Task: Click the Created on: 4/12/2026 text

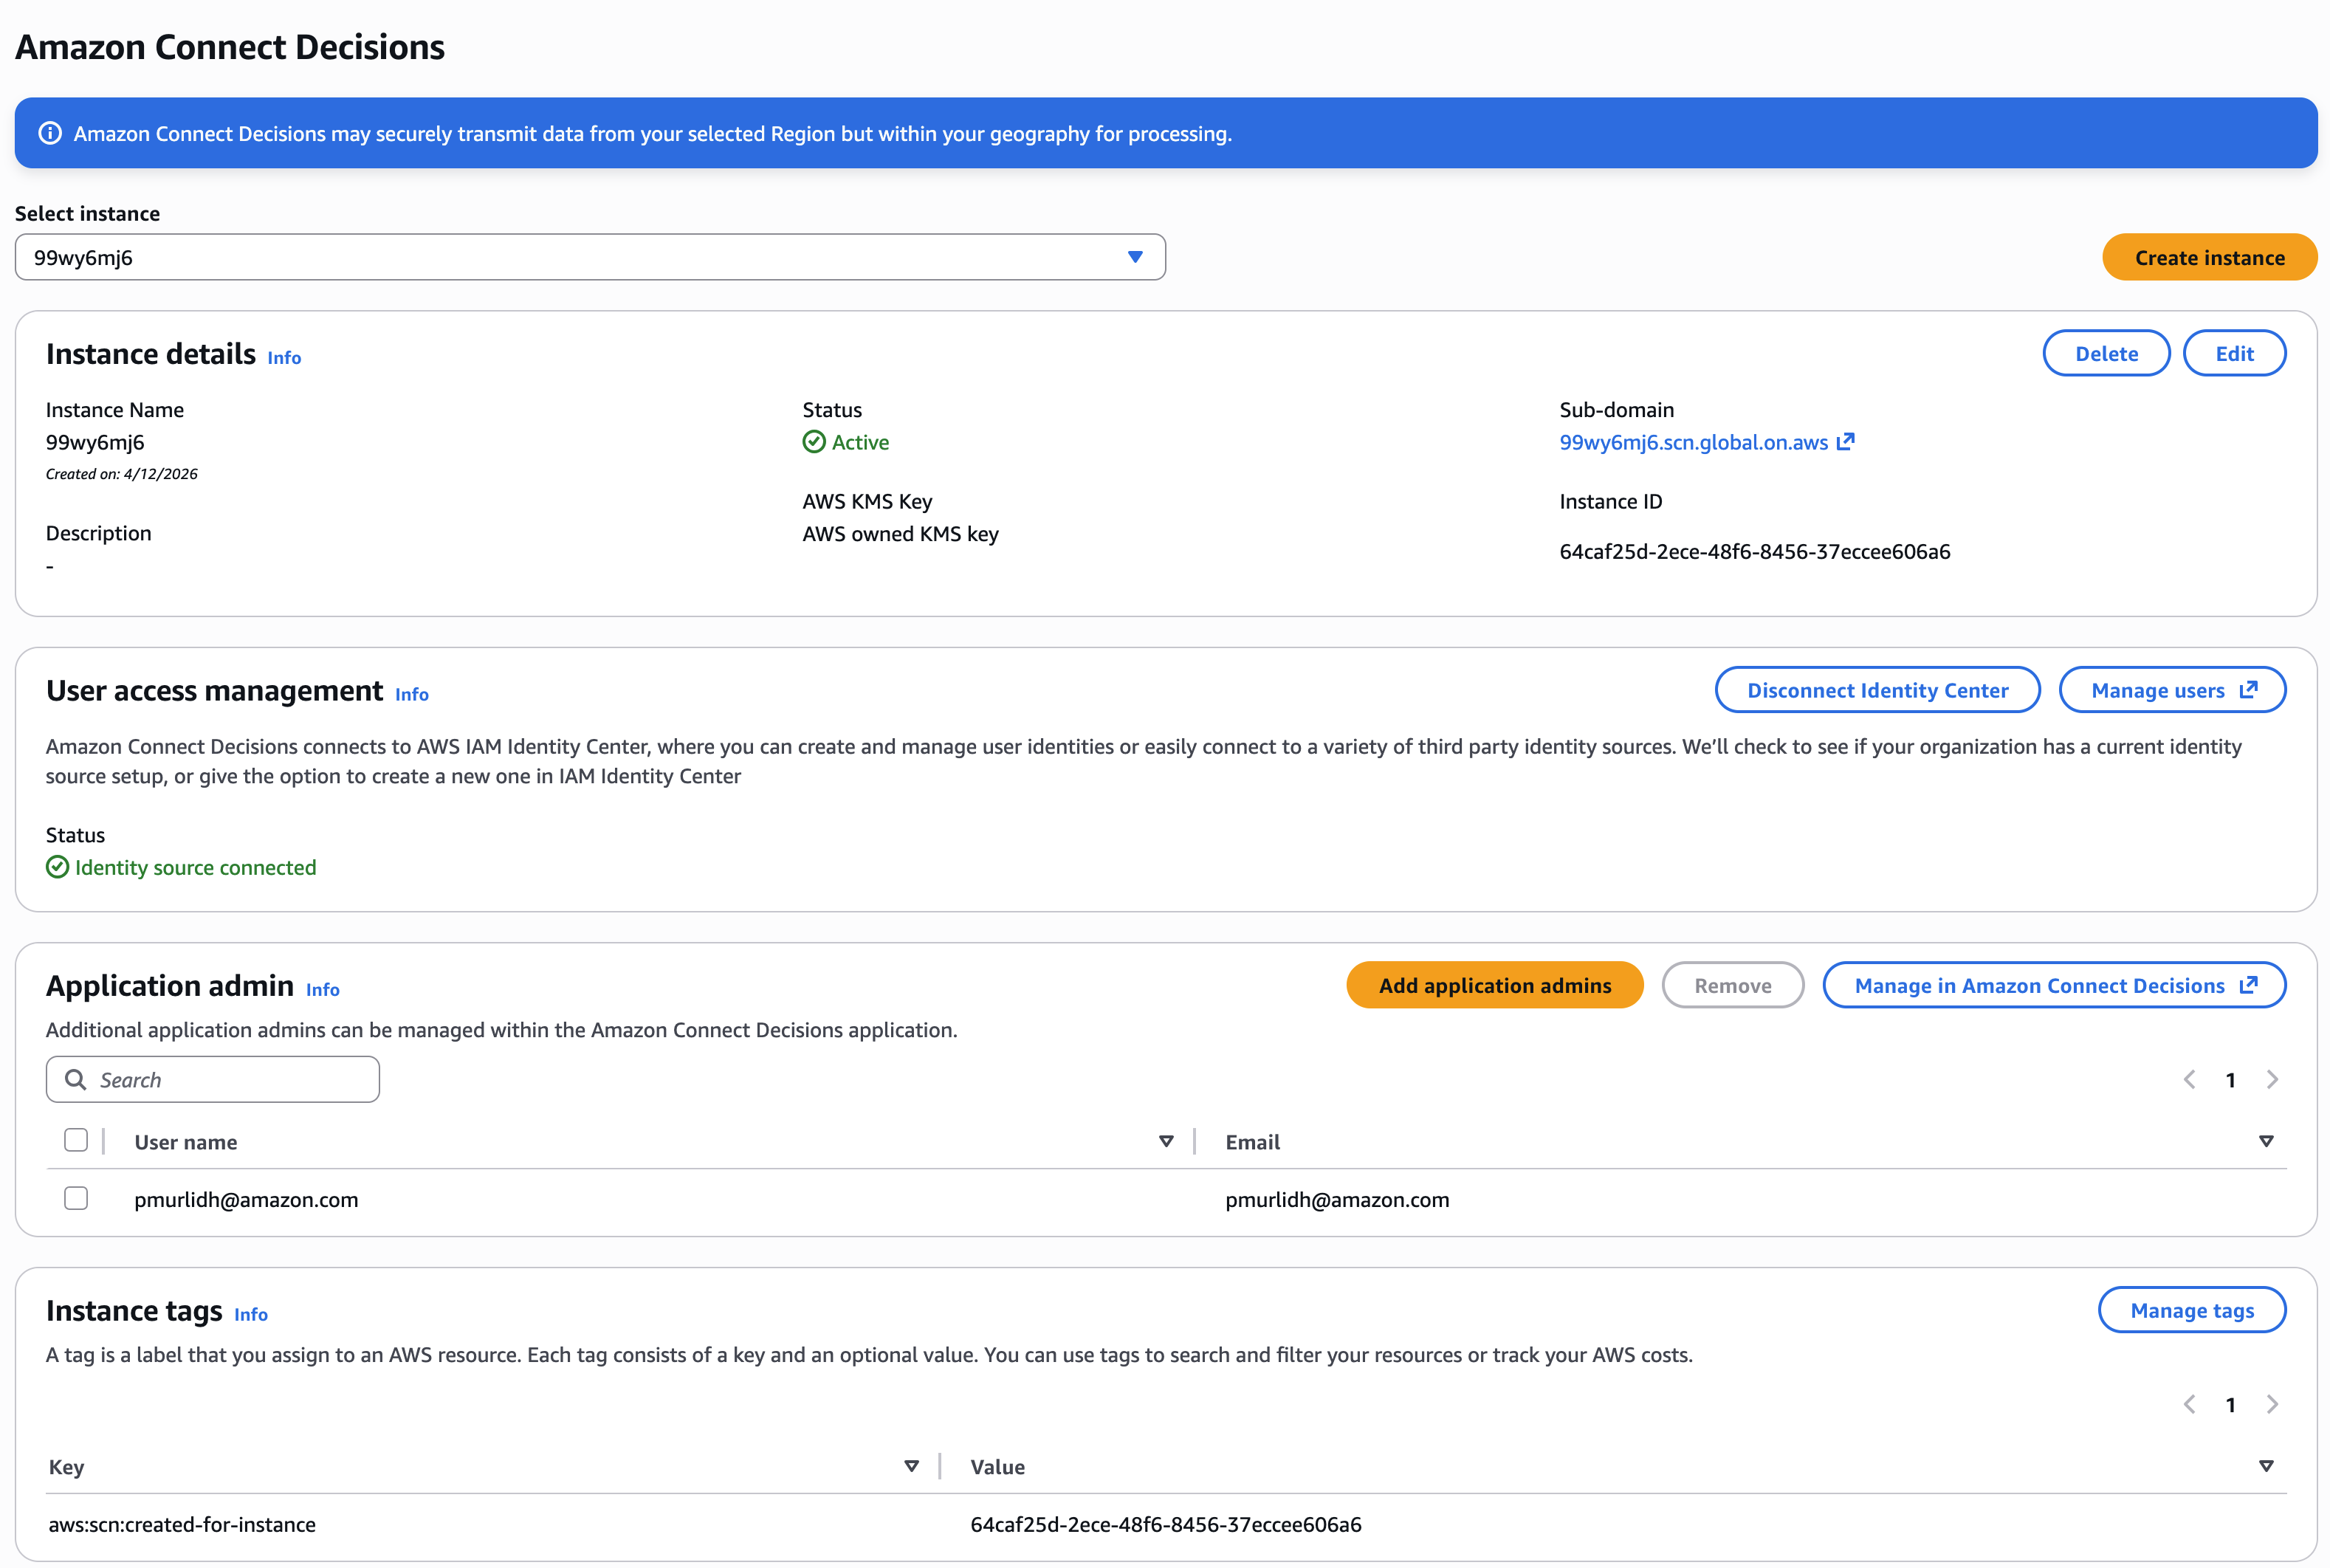Action: coord(122,474)
